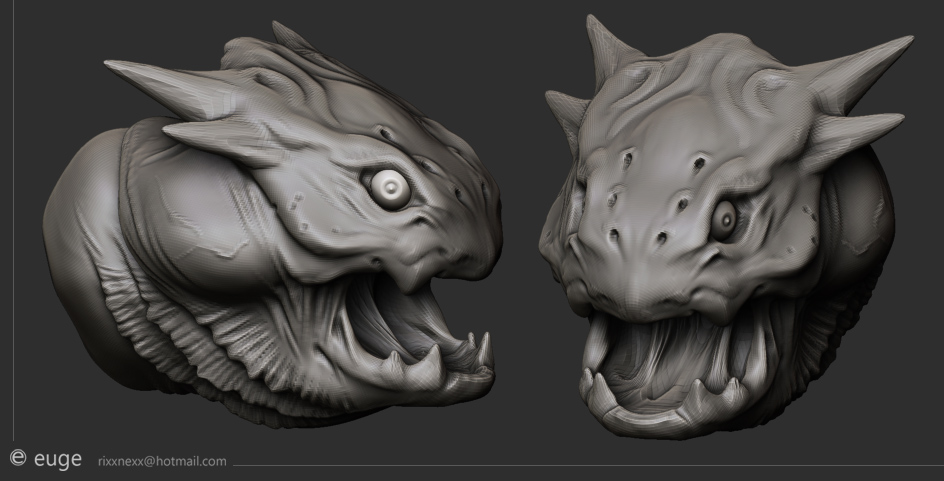This screenshot has height=481, width=944.
Task: Click the rixxnexx@hotmail.com email text
Action: point(163,462)
